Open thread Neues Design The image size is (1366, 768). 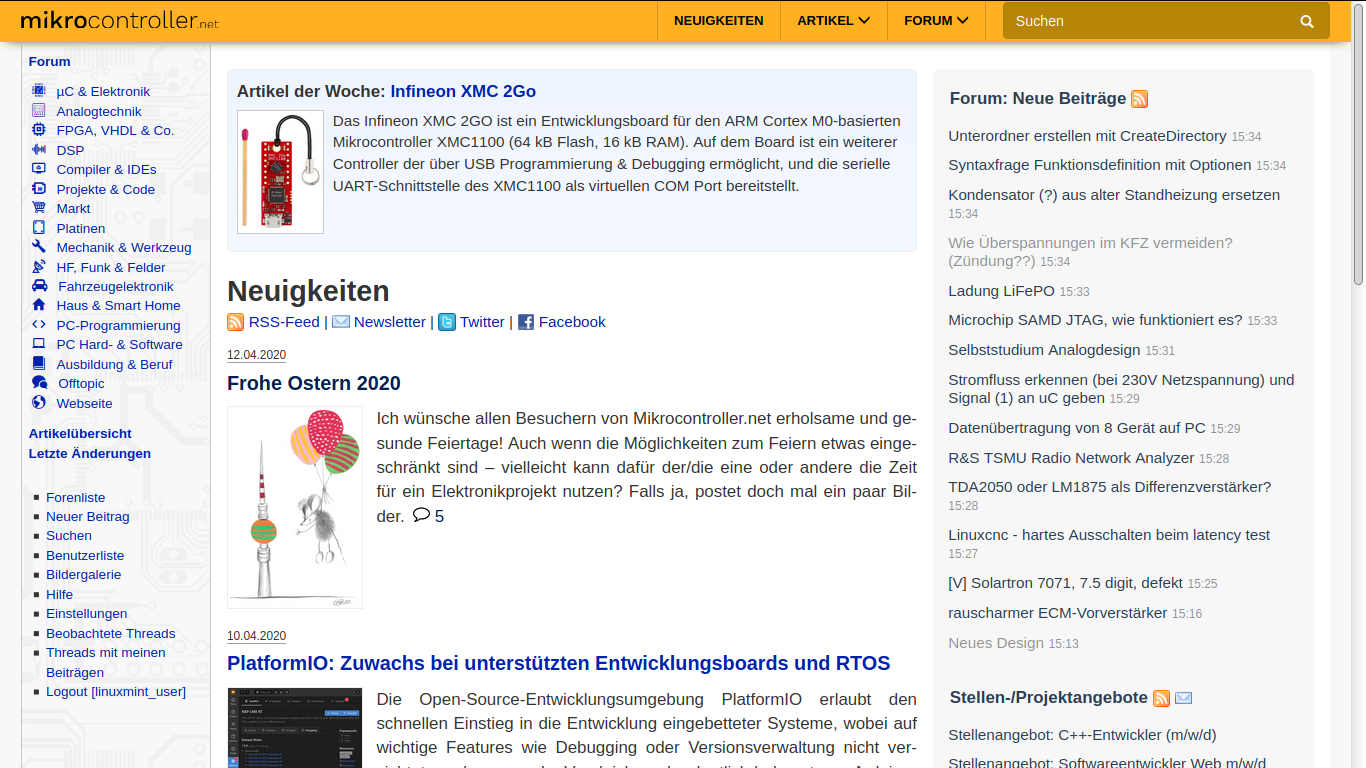coord(996,643)
